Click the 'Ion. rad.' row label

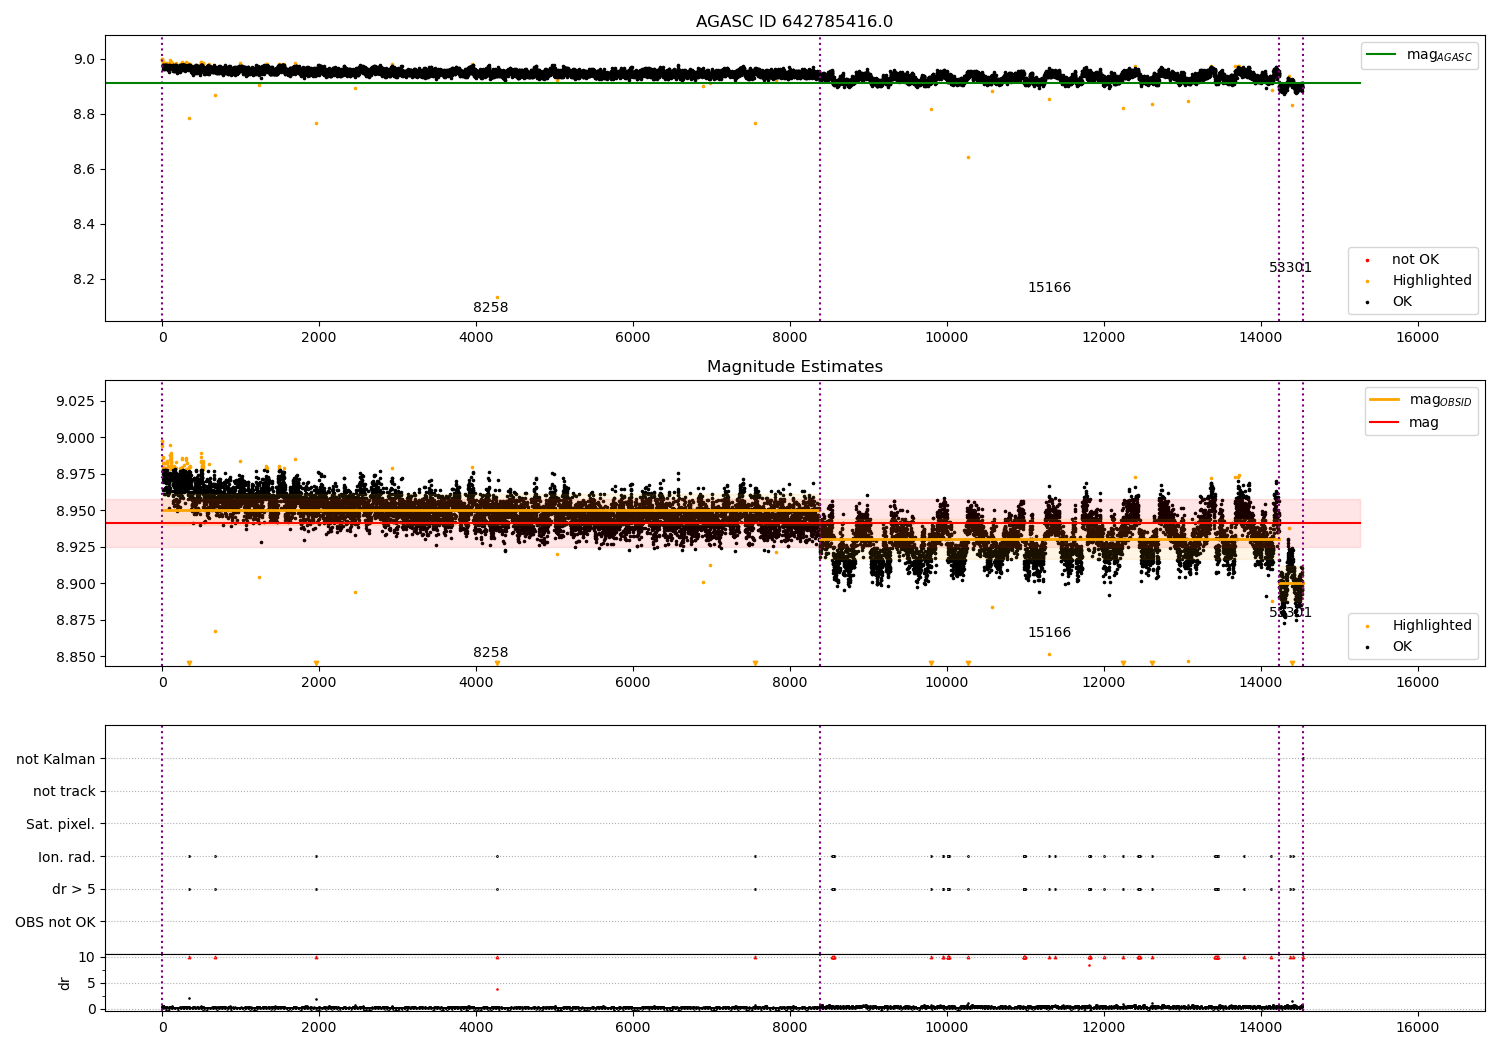coord(67,857)
